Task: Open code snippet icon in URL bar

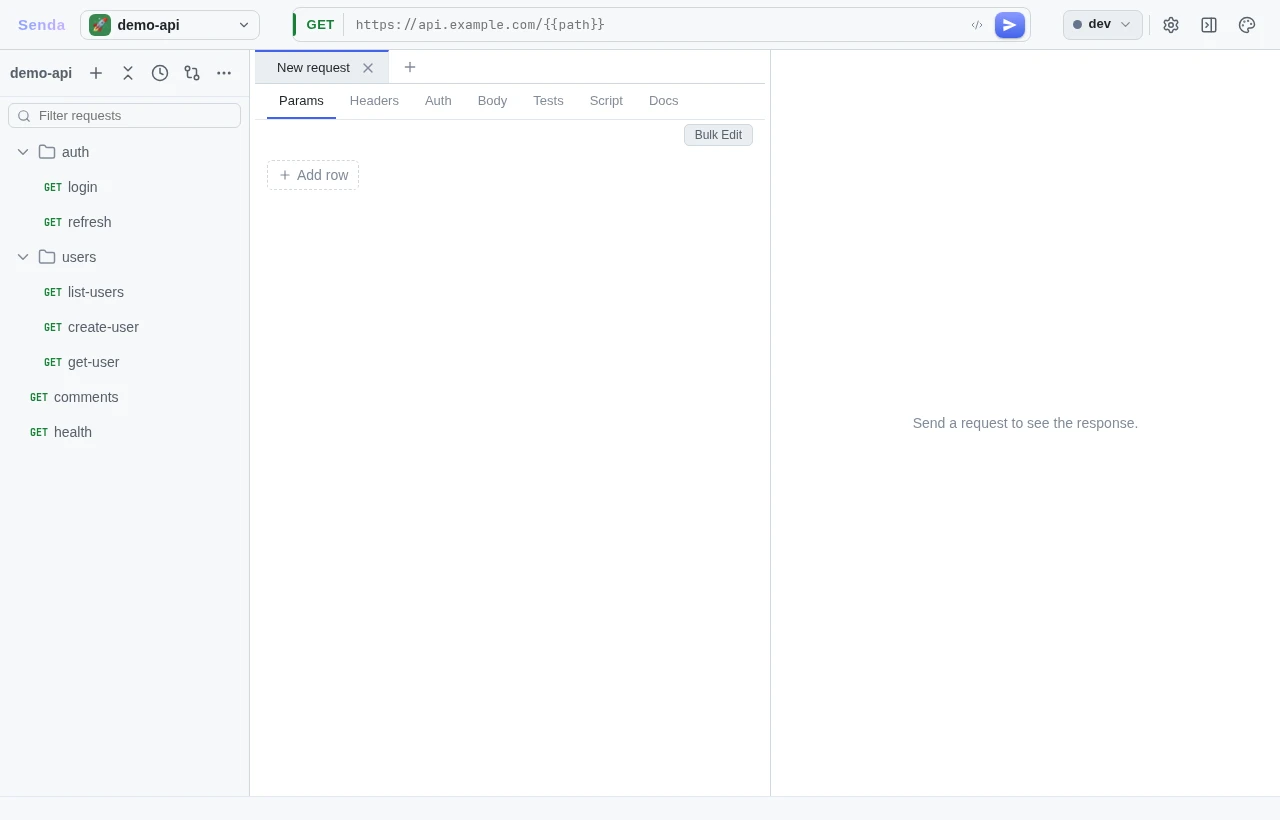Action: 977,25
